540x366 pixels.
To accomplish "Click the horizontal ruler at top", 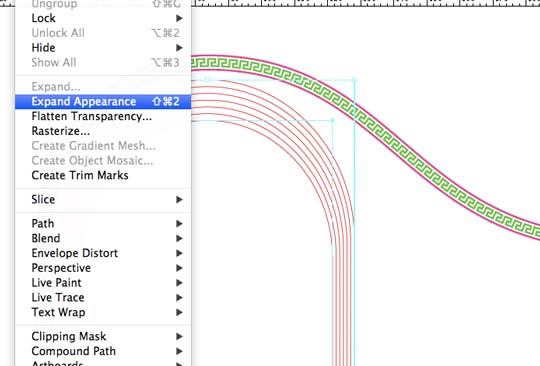I will click(365, 3).
